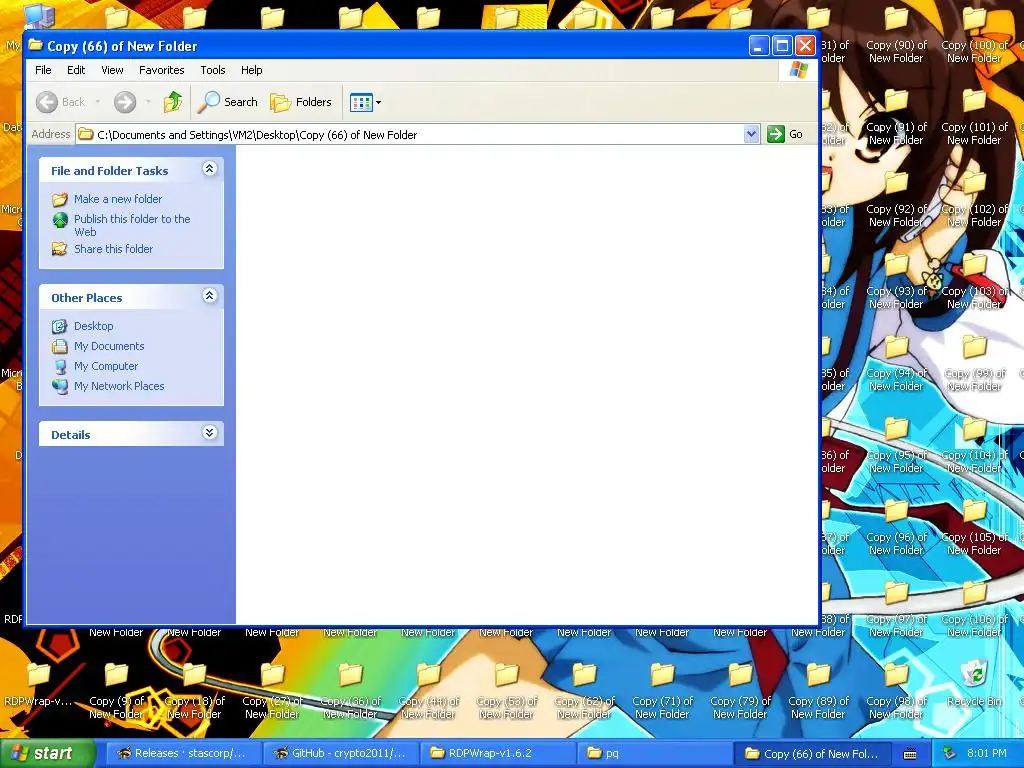
Task: Open the Tools menu
Action: [212, 70]
